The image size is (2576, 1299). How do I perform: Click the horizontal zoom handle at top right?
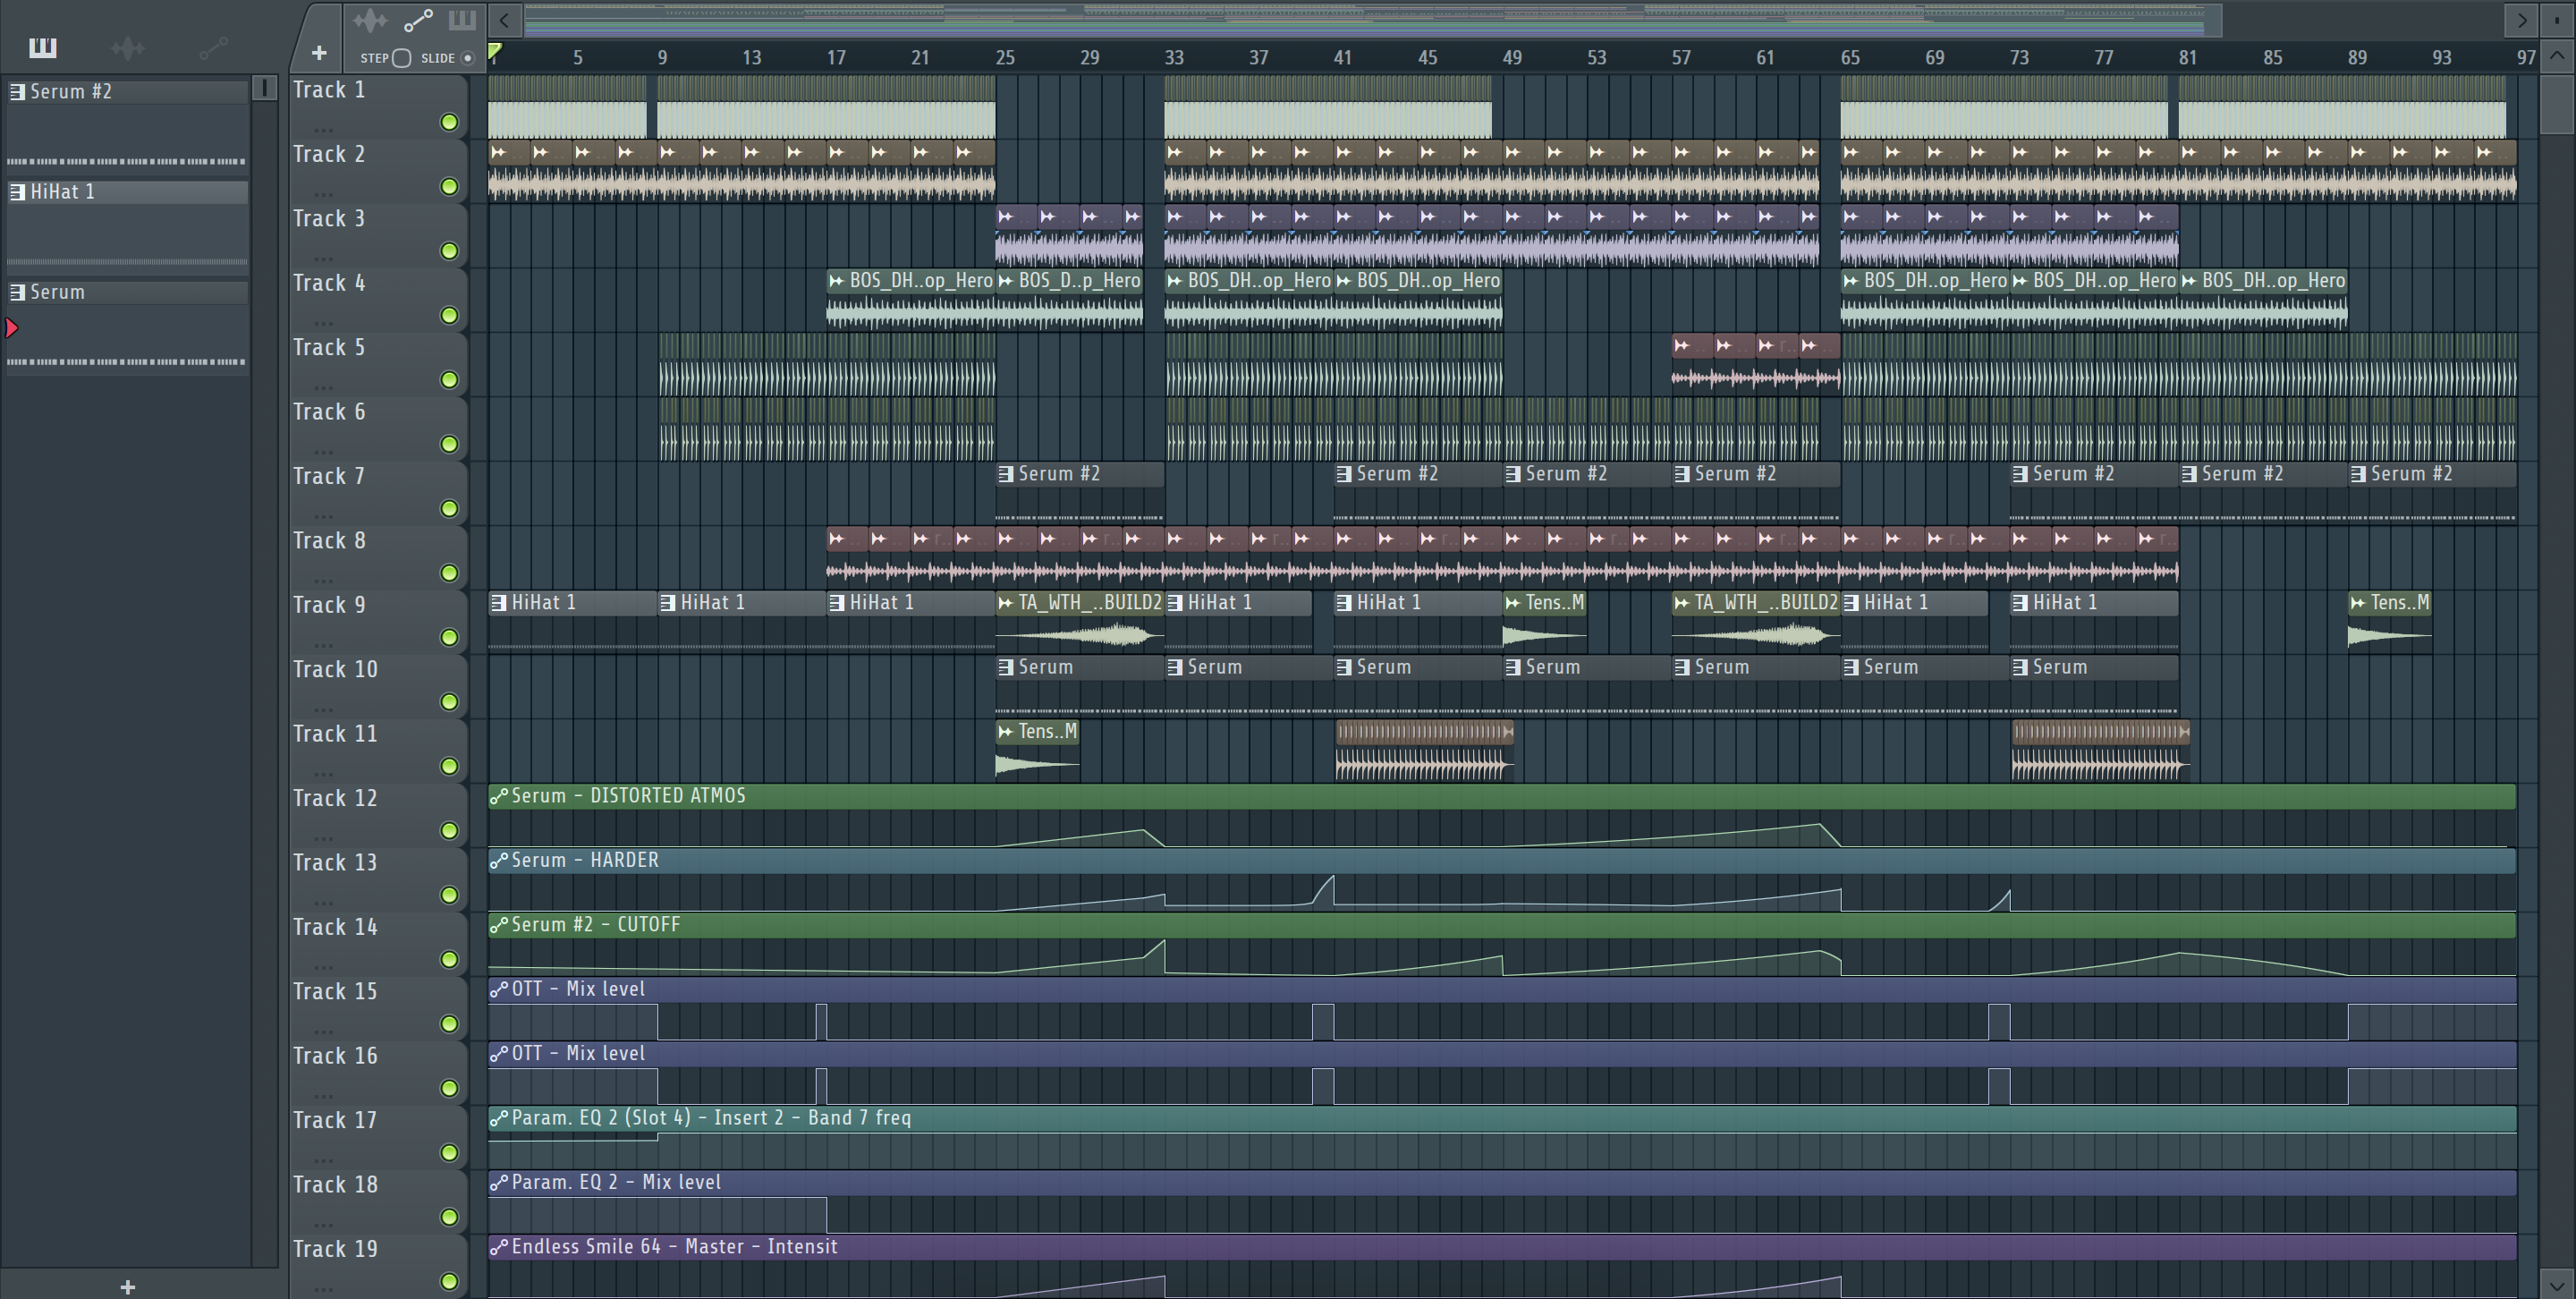[2556, 19]
